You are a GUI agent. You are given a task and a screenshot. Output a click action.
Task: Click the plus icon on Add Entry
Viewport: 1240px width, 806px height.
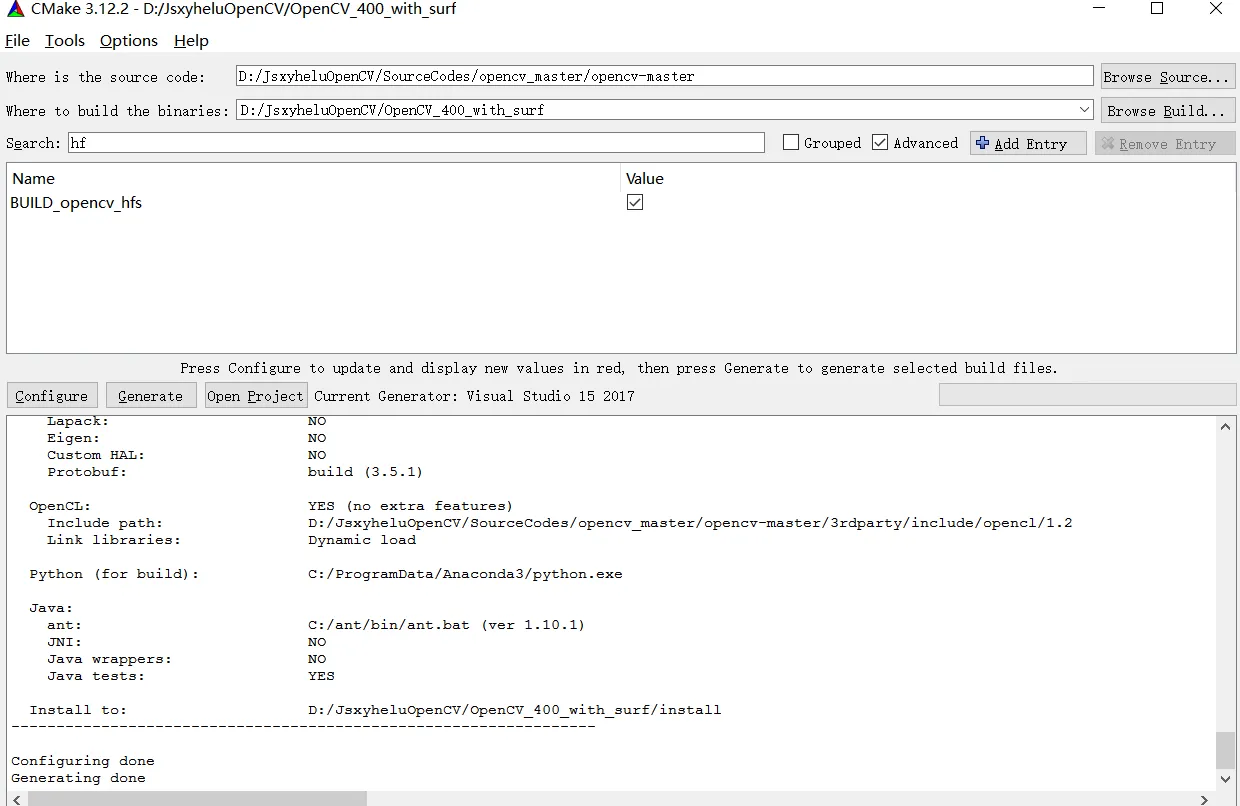(982, 144)
